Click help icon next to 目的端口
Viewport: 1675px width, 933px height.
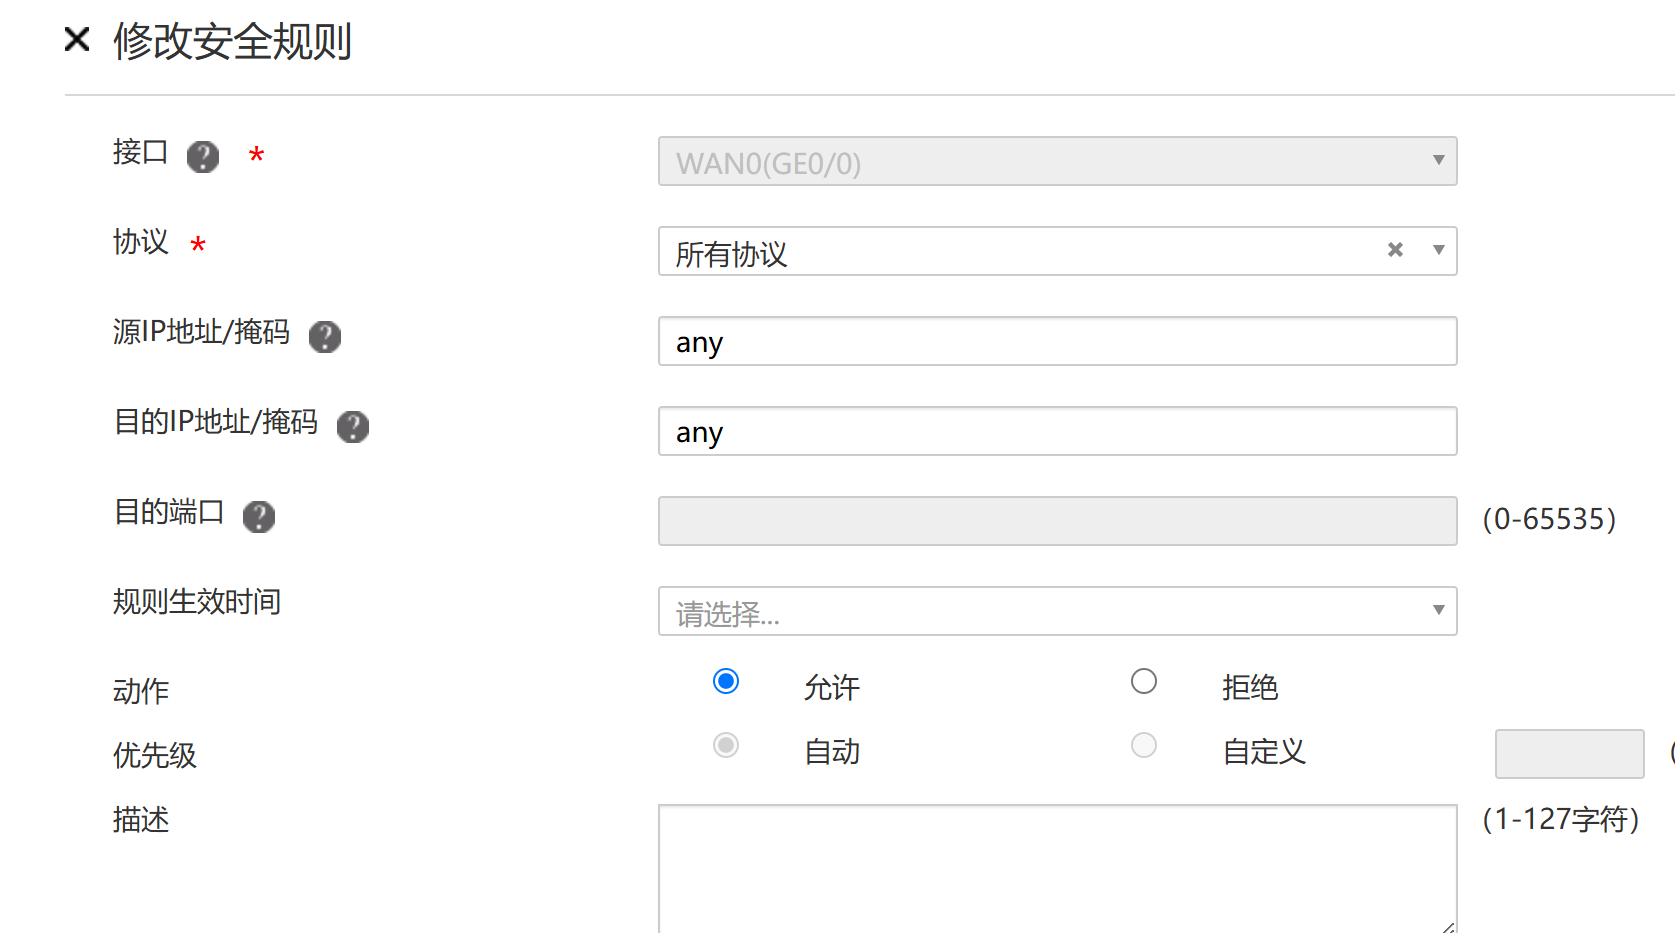pos(259,517)
